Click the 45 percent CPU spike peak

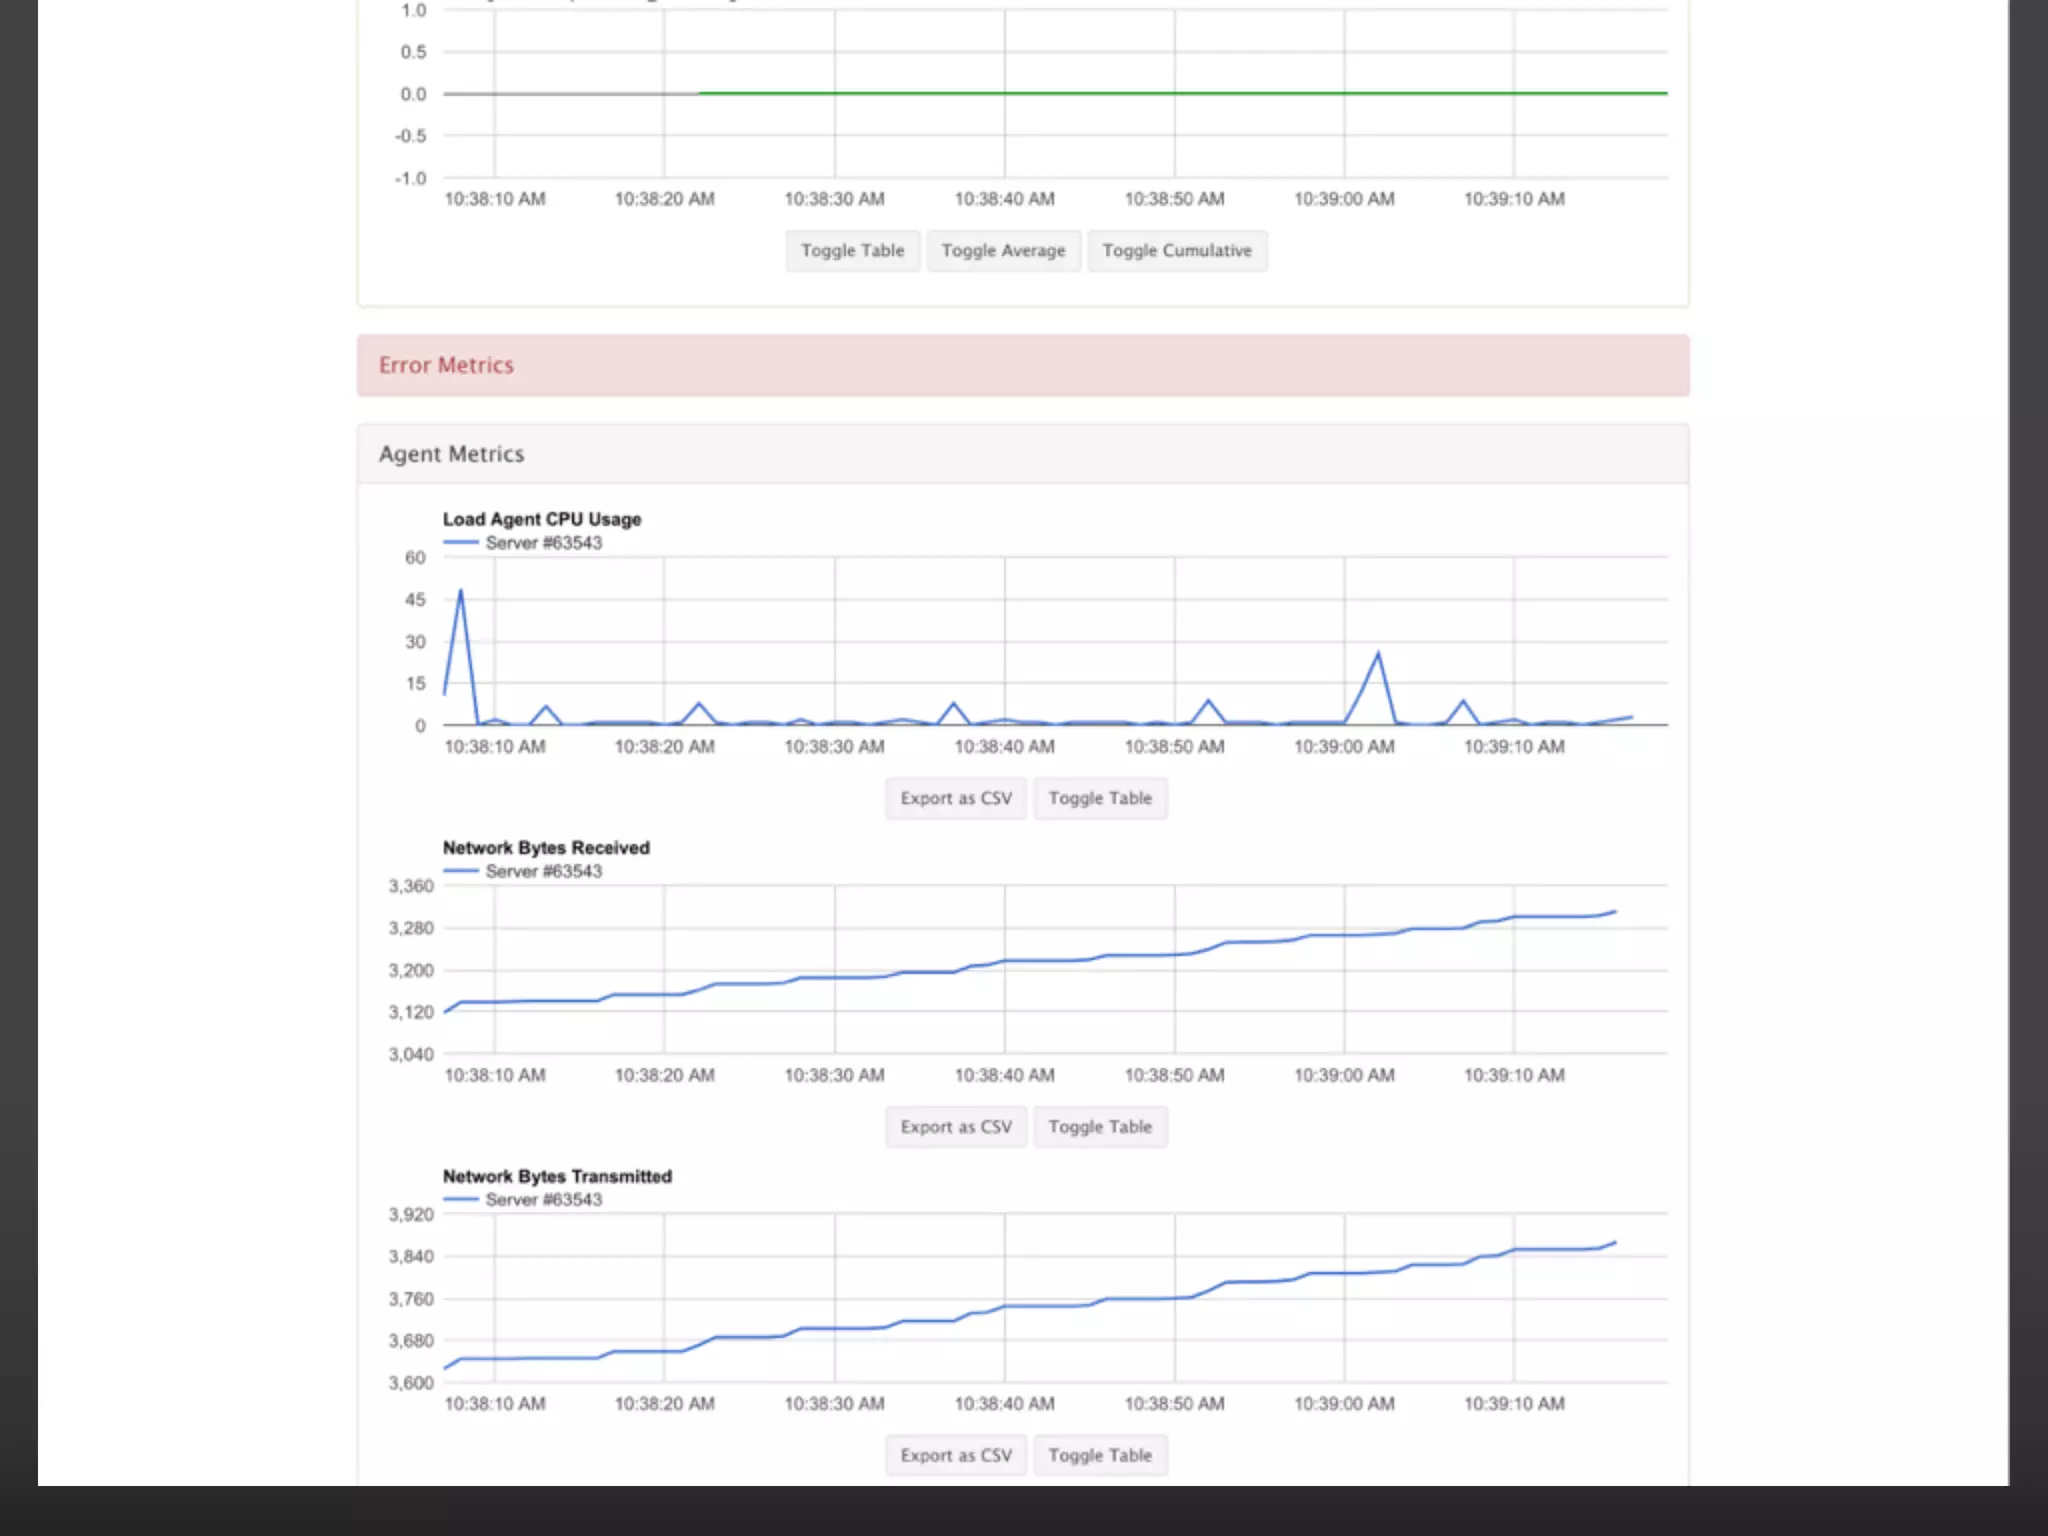(x=460, y=592)
